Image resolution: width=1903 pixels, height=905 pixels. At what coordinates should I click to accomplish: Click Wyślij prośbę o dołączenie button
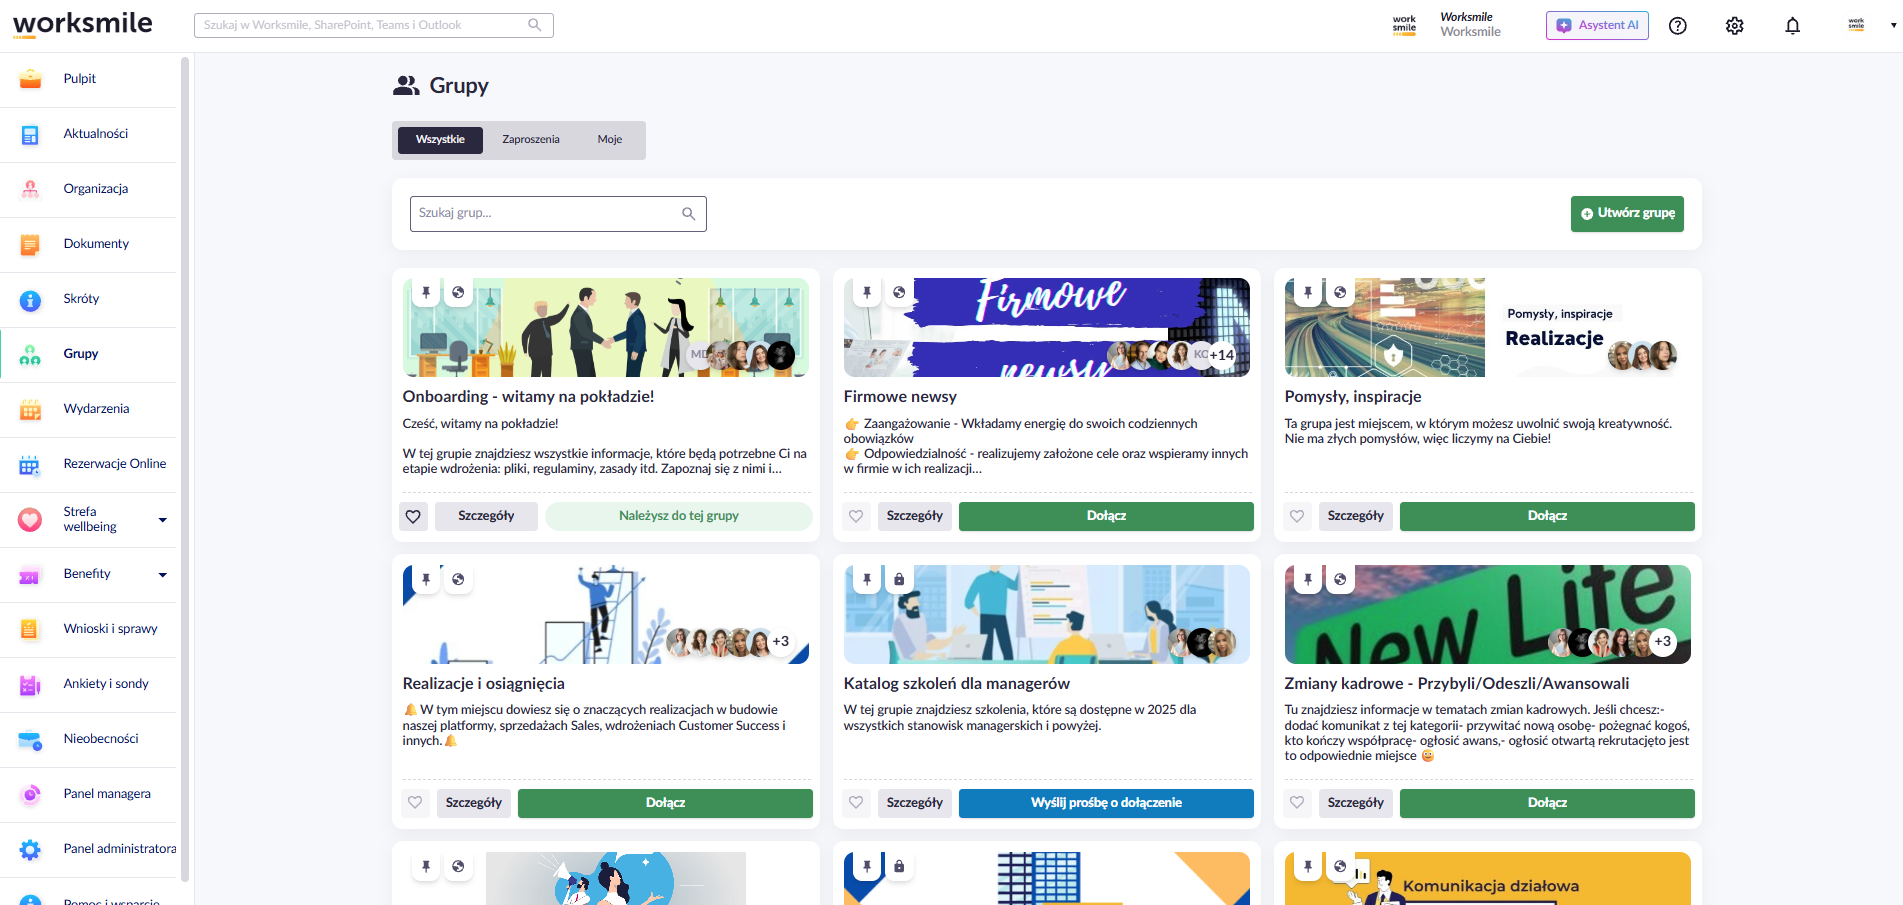pos(1106,803)
